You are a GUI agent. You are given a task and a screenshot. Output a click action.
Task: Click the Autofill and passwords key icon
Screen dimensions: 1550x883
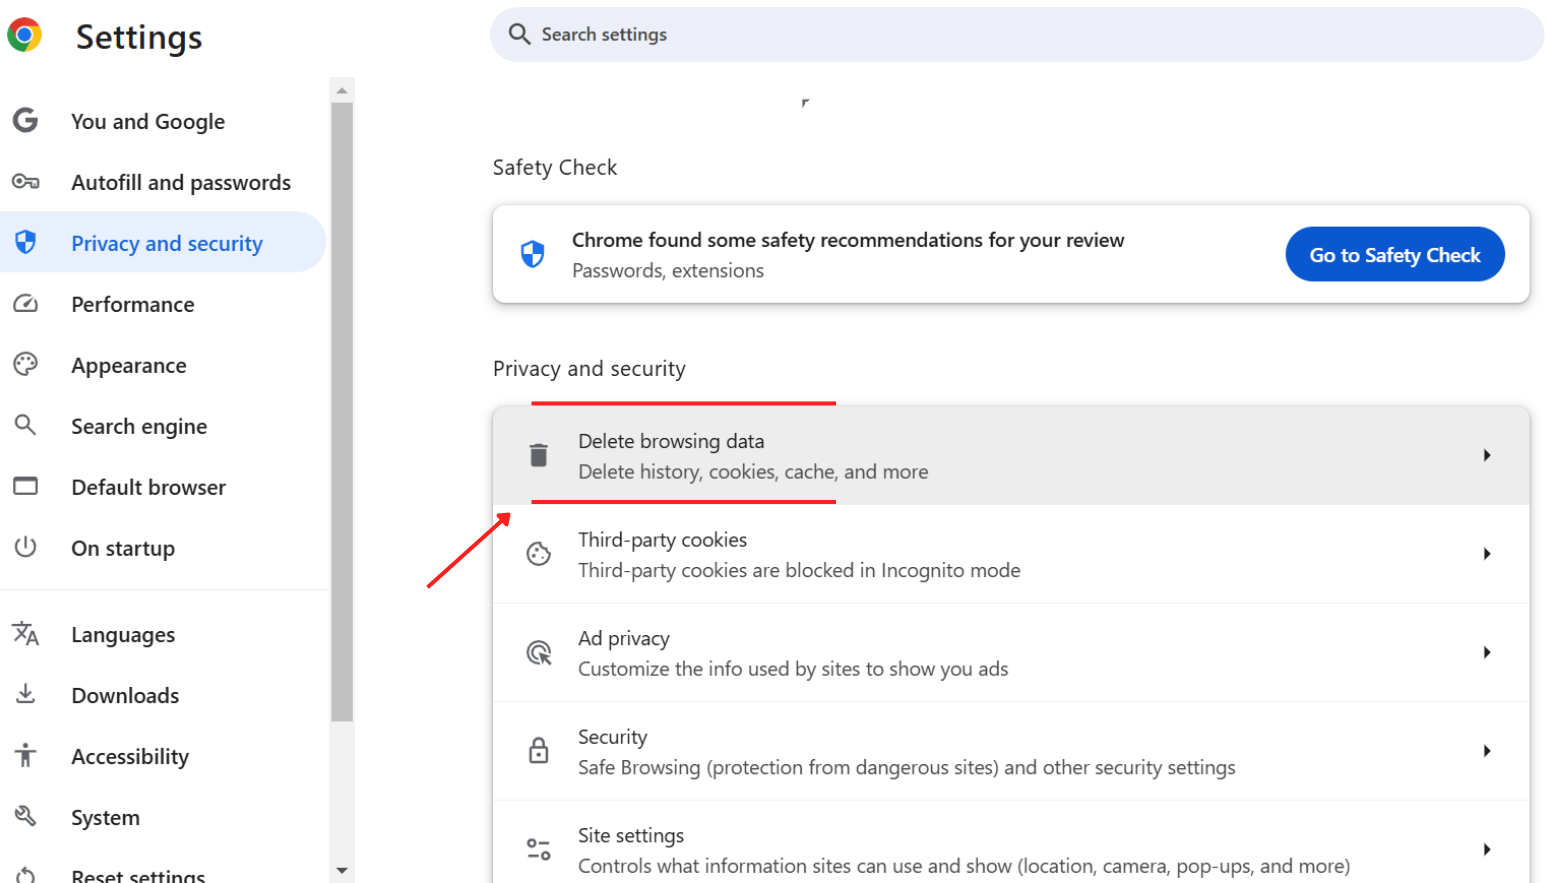point(25,182)
